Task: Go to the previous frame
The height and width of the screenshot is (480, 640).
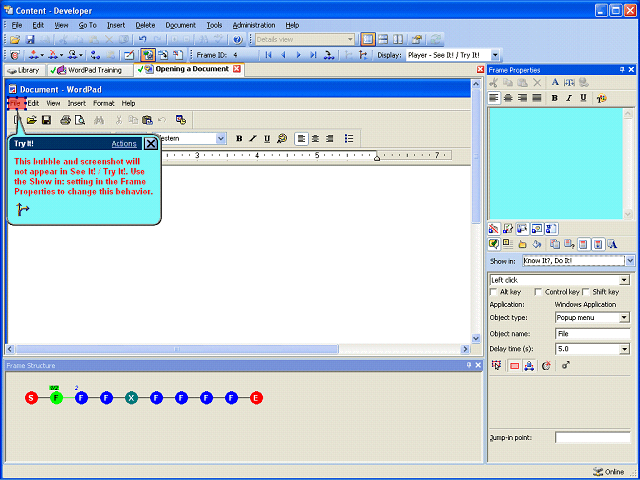Action: pos(283,55)
